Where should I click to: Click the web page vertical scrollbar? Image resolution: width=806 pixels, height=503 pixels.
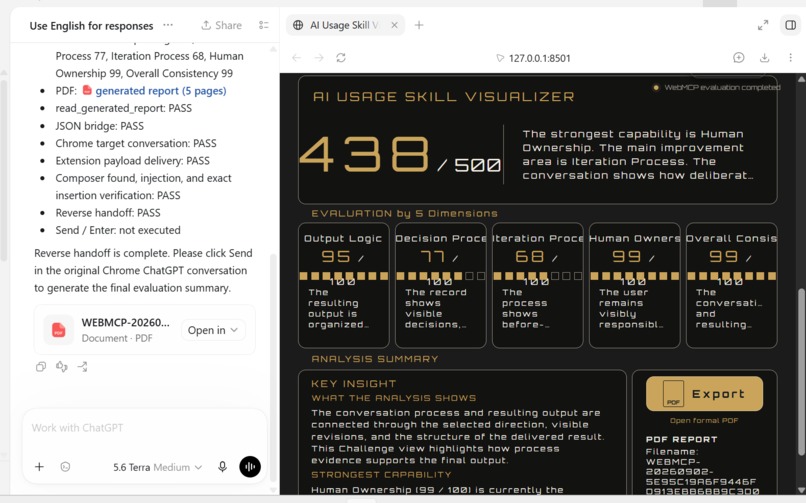801,372
